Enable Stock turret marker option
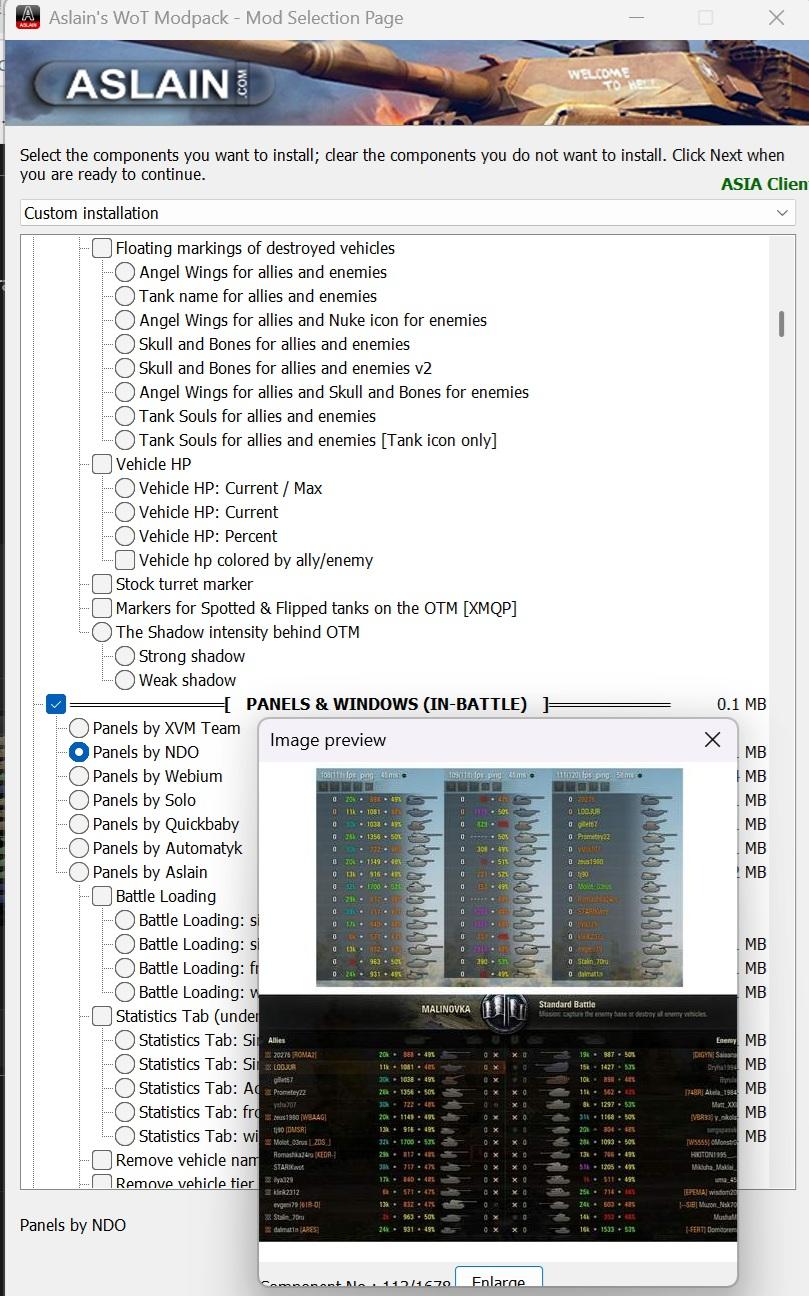This screenshot has height=1296, width=809. point(102,584)
